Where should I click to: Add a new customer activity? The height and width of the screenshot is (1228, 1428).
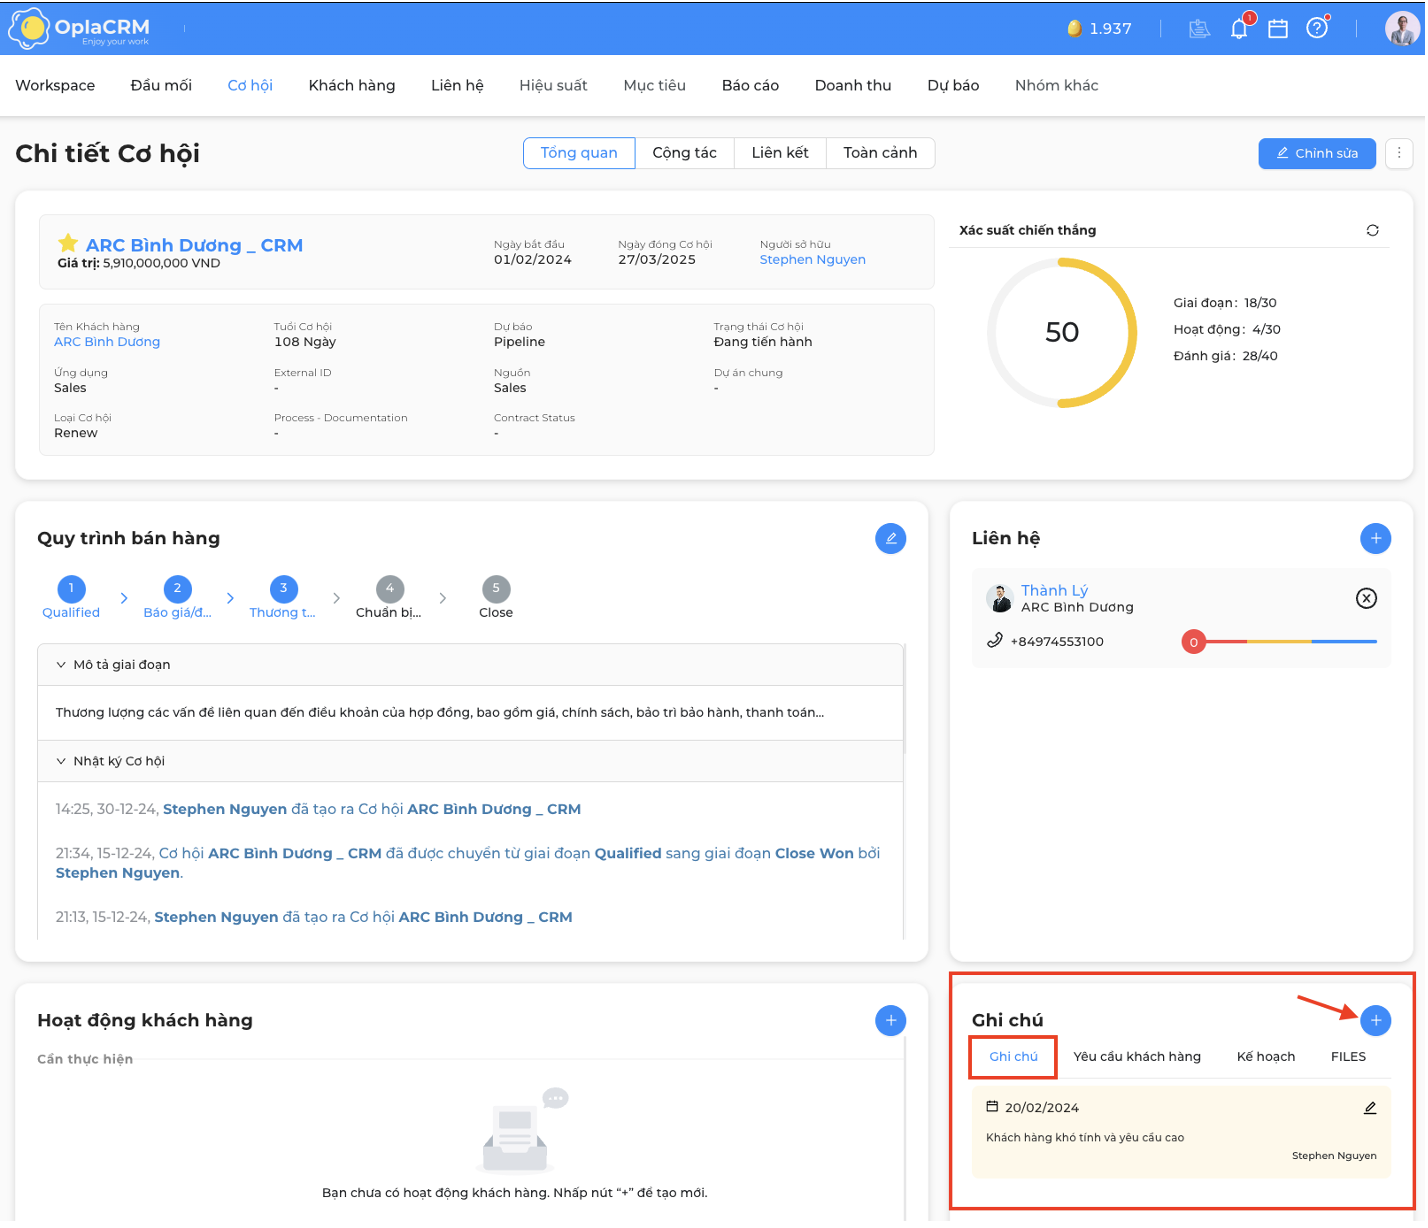coord(890,1020)
